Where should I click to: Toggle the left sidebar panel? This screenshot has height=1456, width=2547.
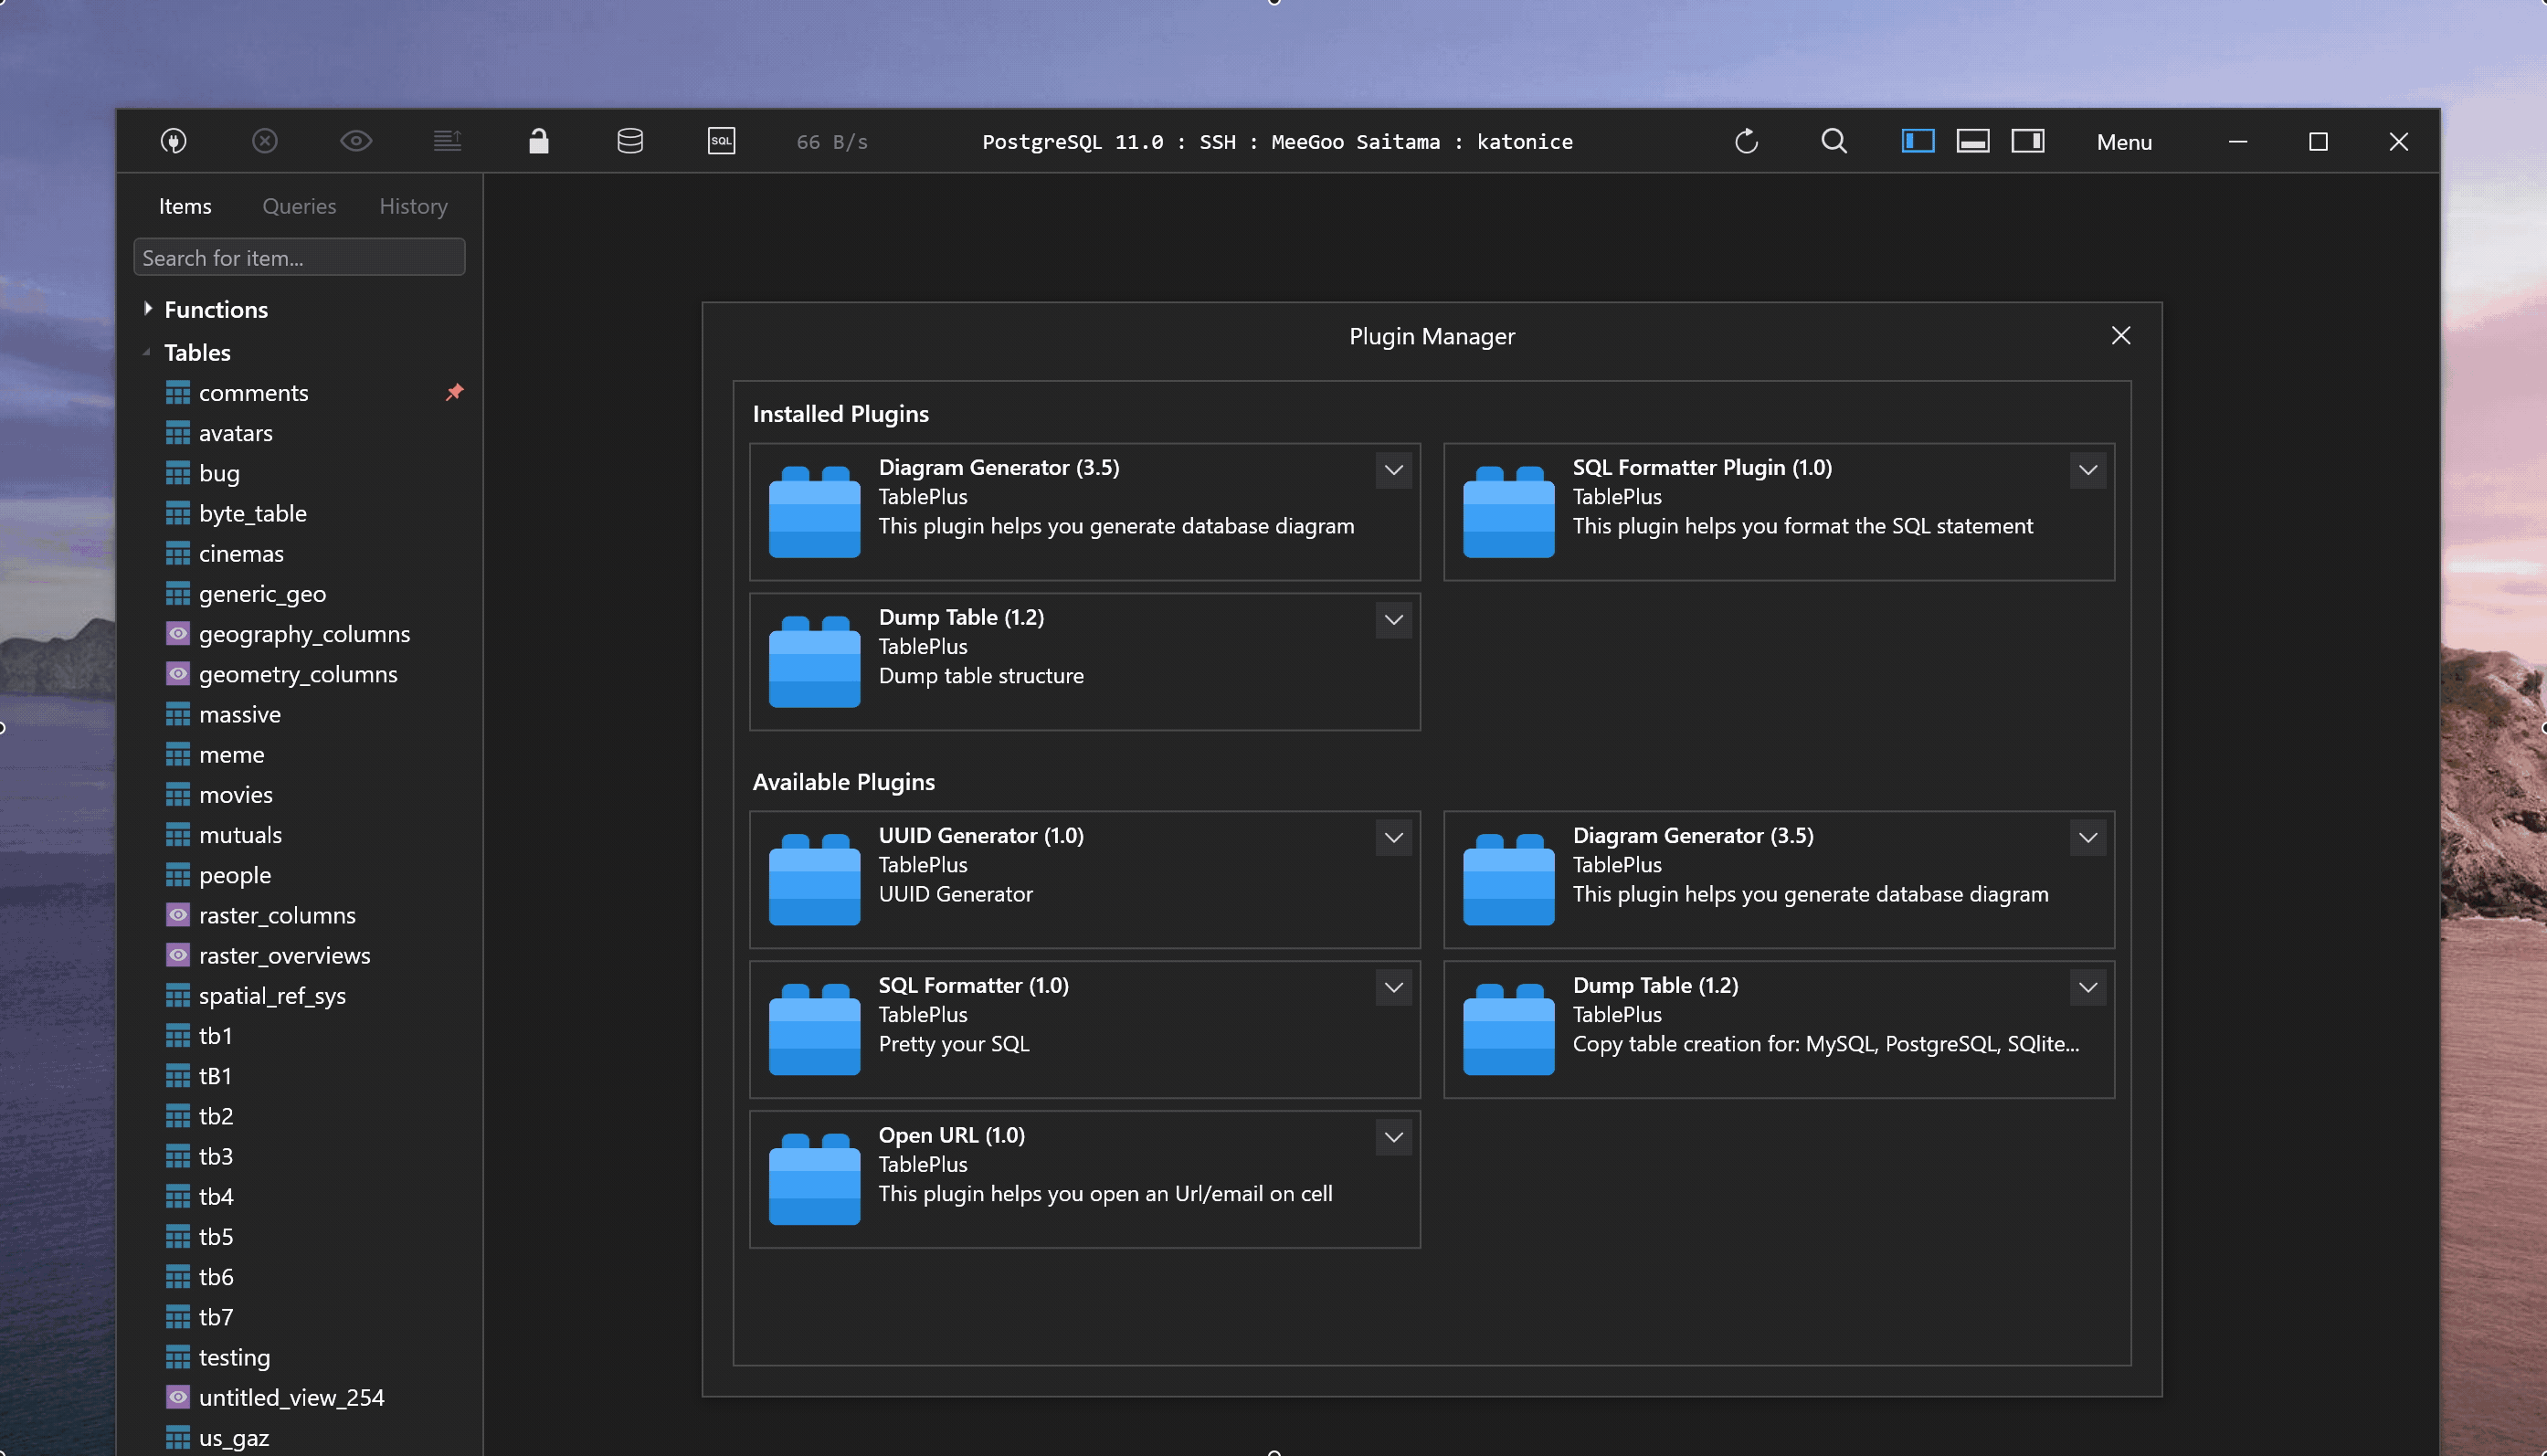(x=1918, y=141)
